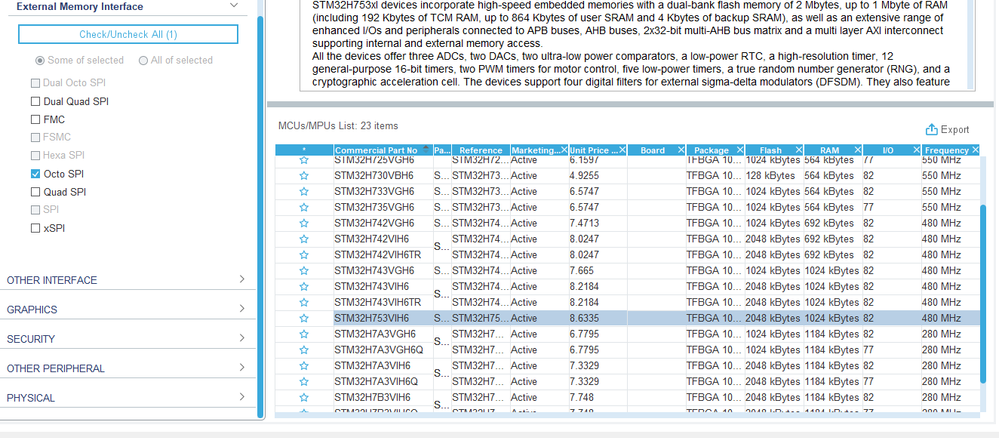Uncheck Octo SPI
This screenshot has width=999, height=438.
click(x=36, y=173)
